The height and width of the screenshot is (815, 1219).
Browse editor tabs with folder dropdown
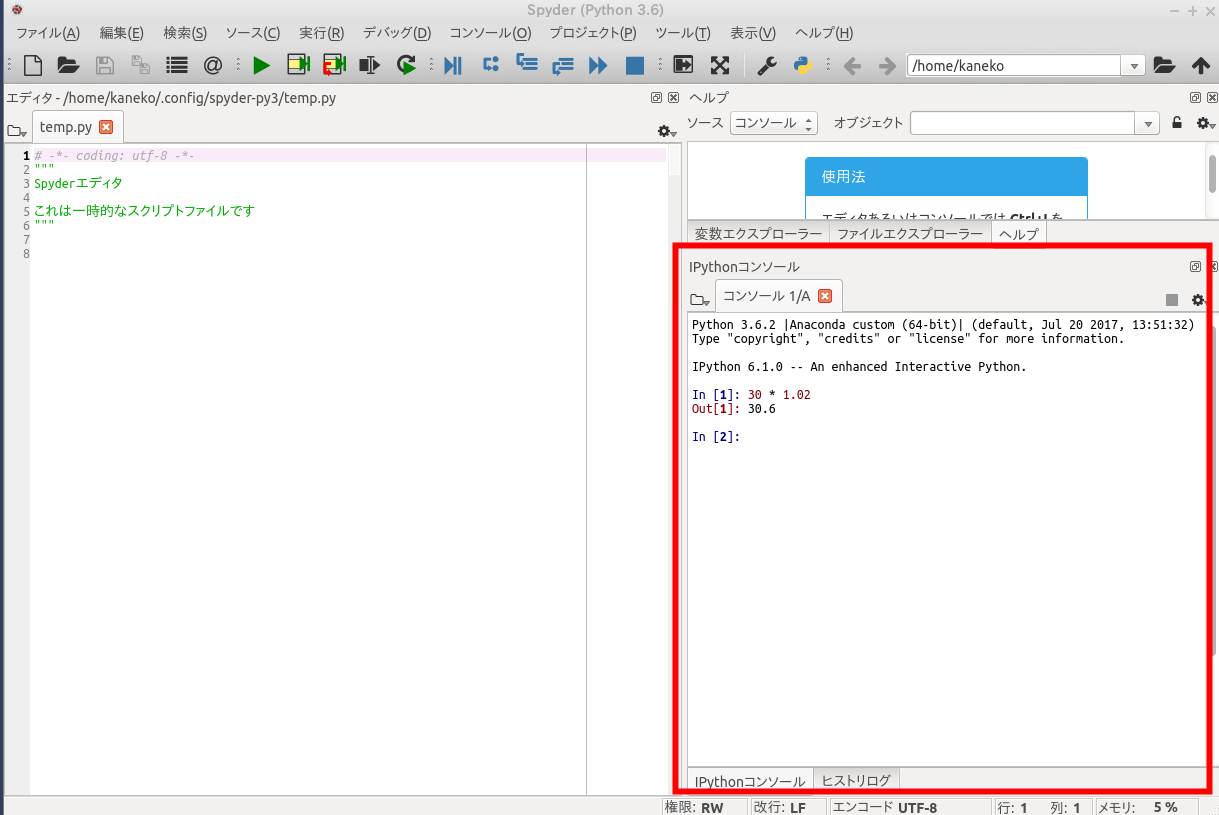(16, 131)
